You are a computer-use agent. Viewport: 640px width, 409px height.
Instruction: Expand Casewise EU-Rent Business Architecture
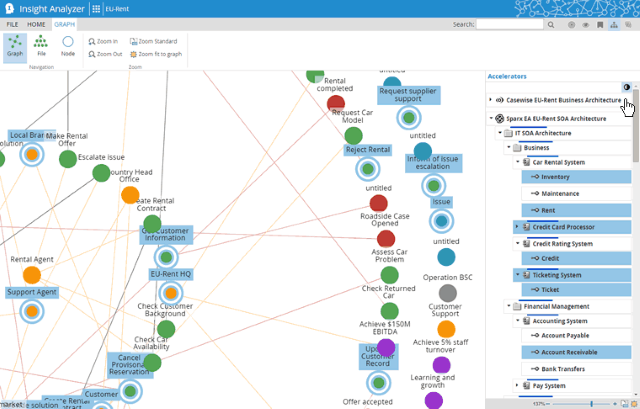[490, 100]
